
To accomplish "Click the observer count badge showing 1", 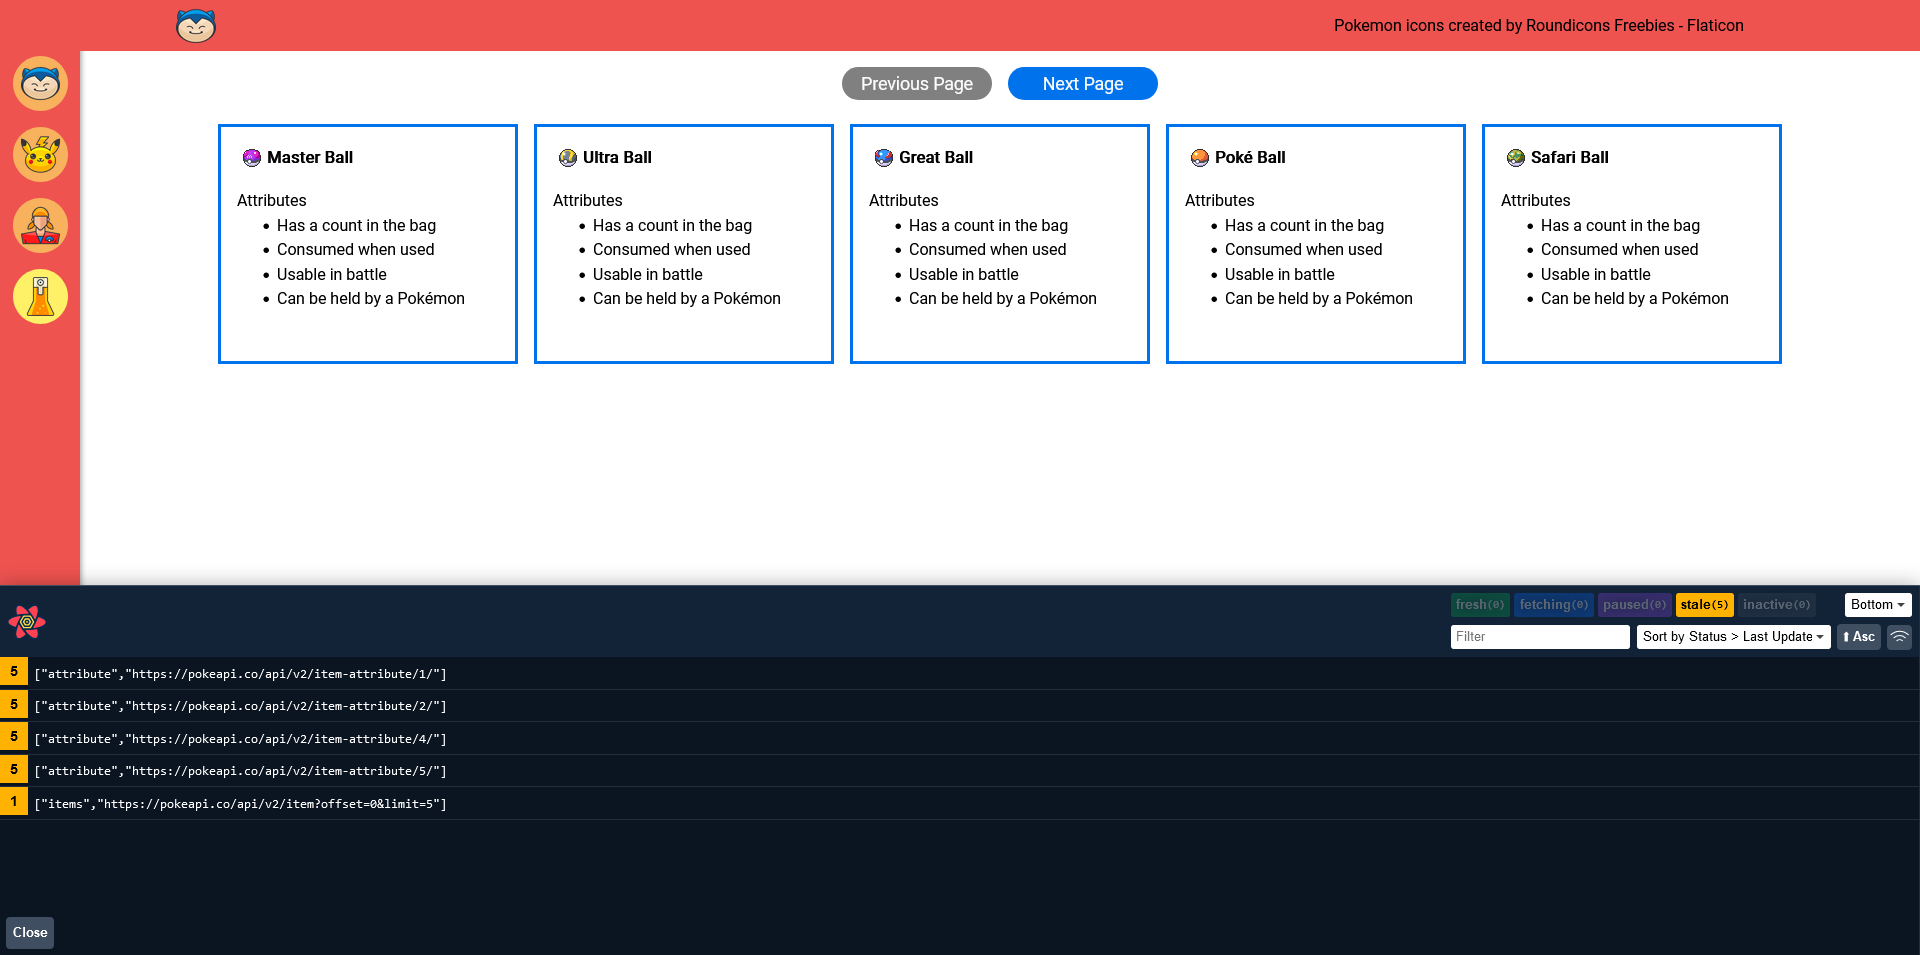I will [14, 802].
